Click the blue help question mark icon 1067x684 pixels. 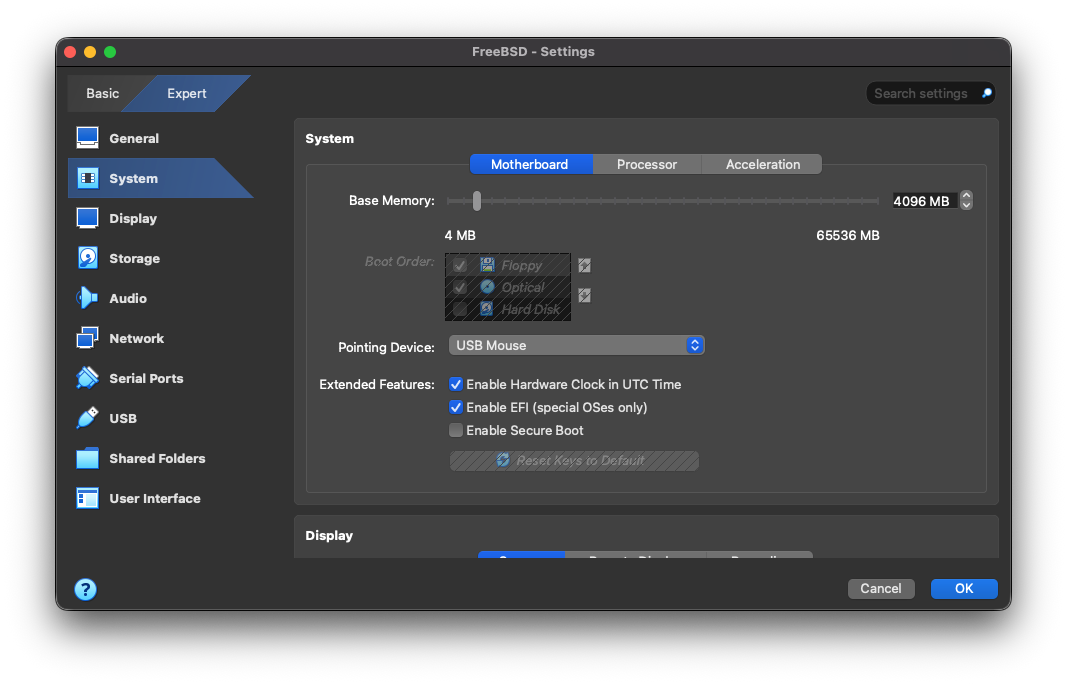coord(86,589)
